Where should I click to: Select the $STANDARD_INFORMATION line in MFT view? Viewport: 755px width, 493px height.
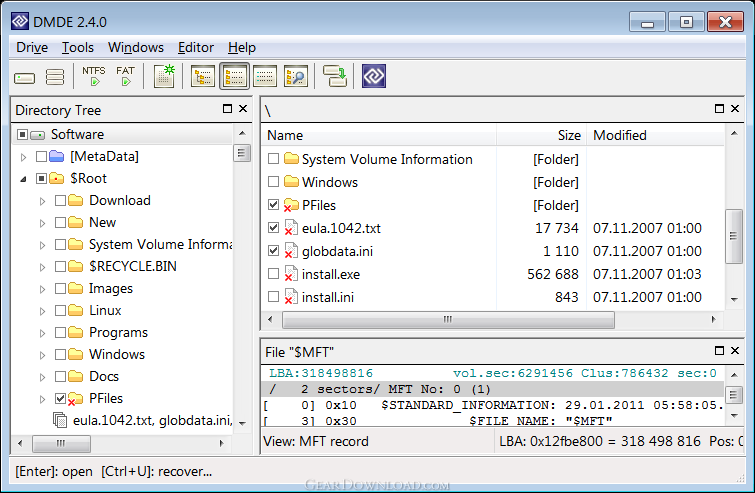point(493,405)
